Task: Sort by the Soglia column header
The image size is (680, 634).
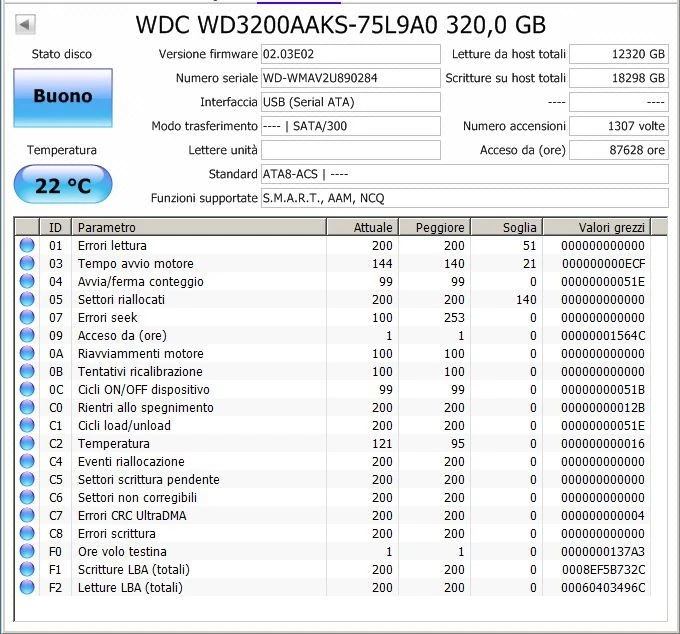Action: point(507,227)
